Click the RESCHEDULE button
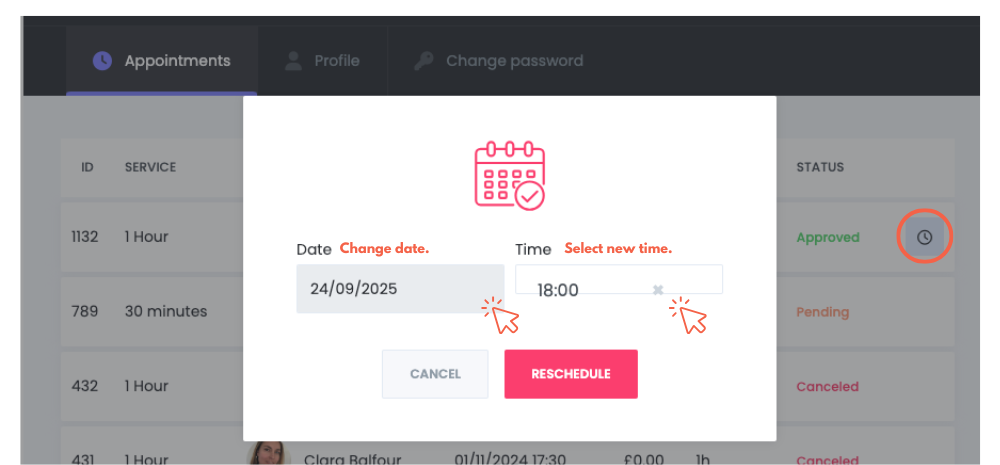This screenshot has height=465, width=1000. [x=571, y=374]
